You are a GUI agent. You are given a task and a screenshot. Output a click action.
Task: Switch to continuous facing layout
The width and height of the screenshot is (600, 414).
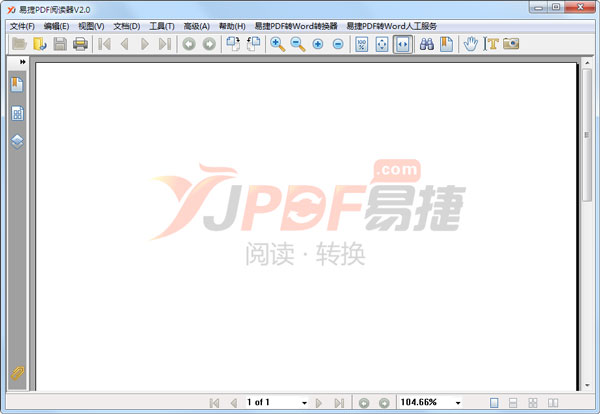(533, 403)
